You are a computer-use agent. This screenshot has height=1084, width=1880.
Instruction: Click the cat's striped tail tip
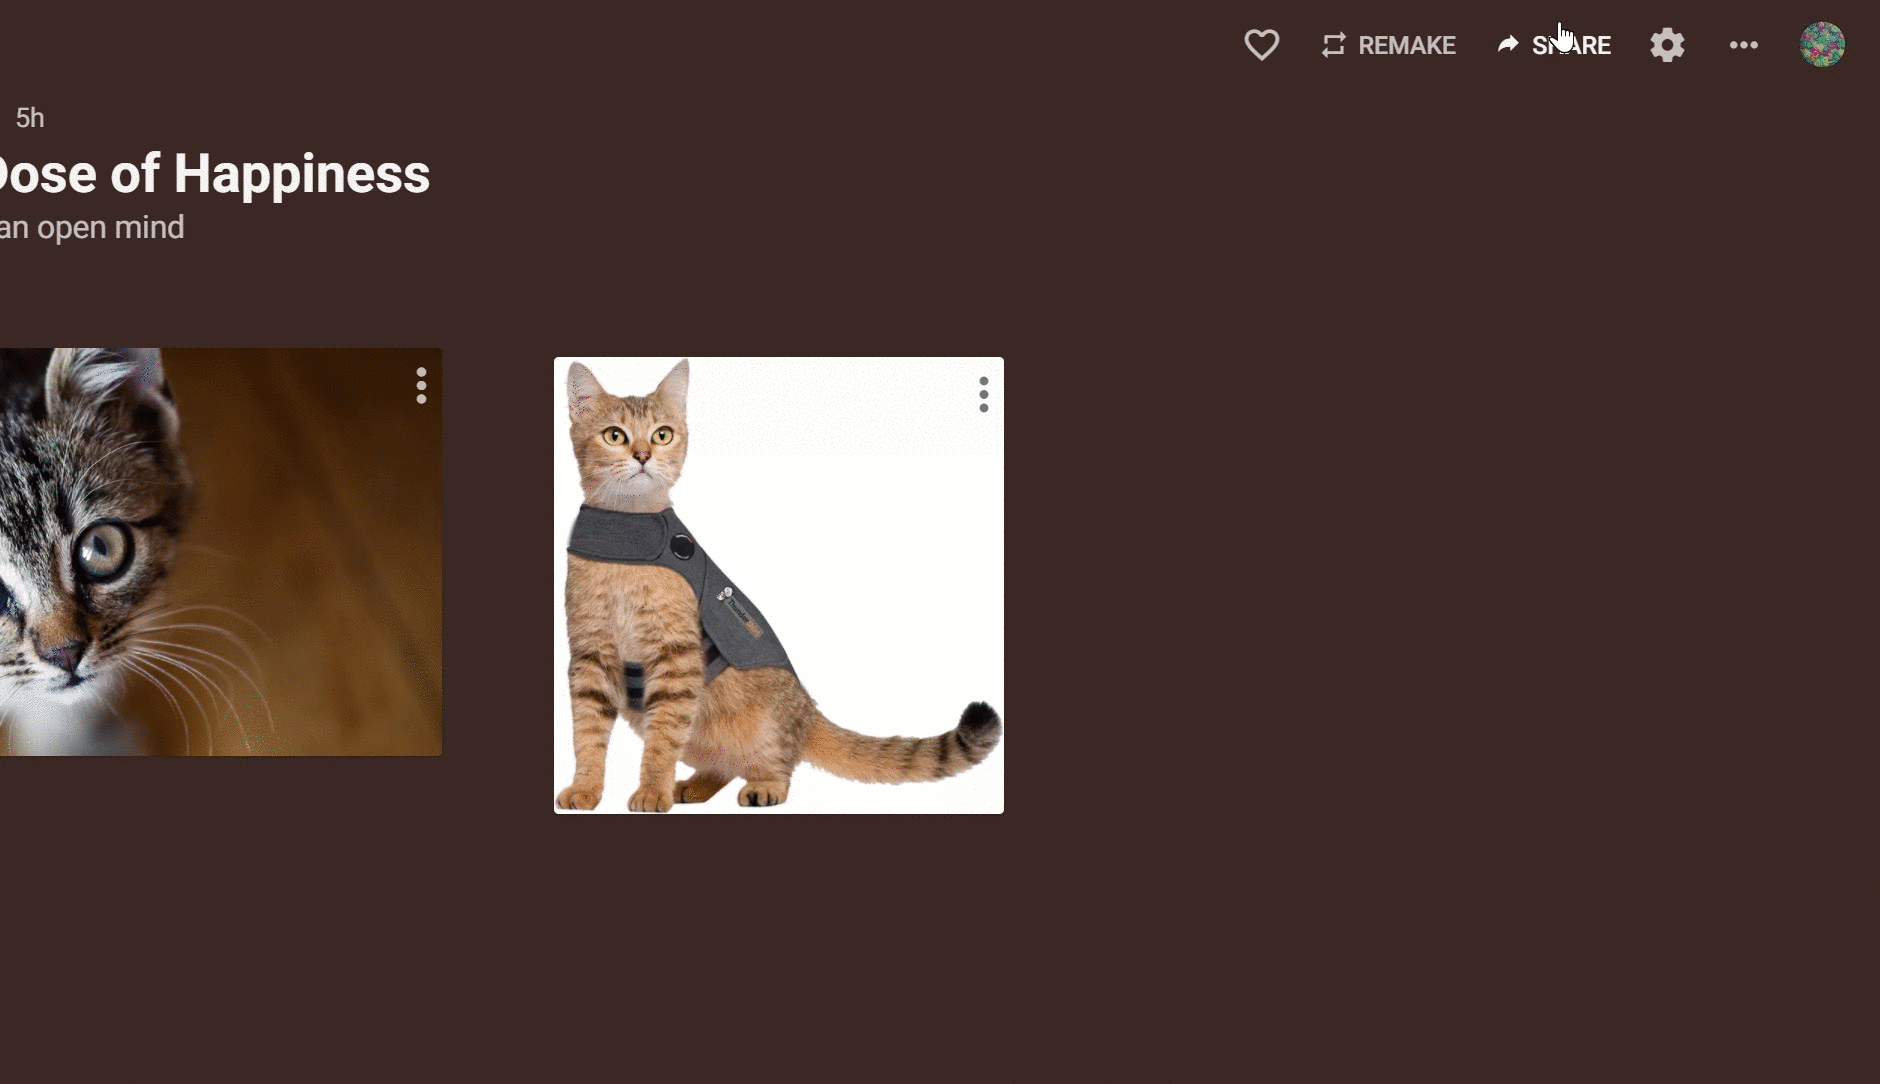click(x=980, y=728)
